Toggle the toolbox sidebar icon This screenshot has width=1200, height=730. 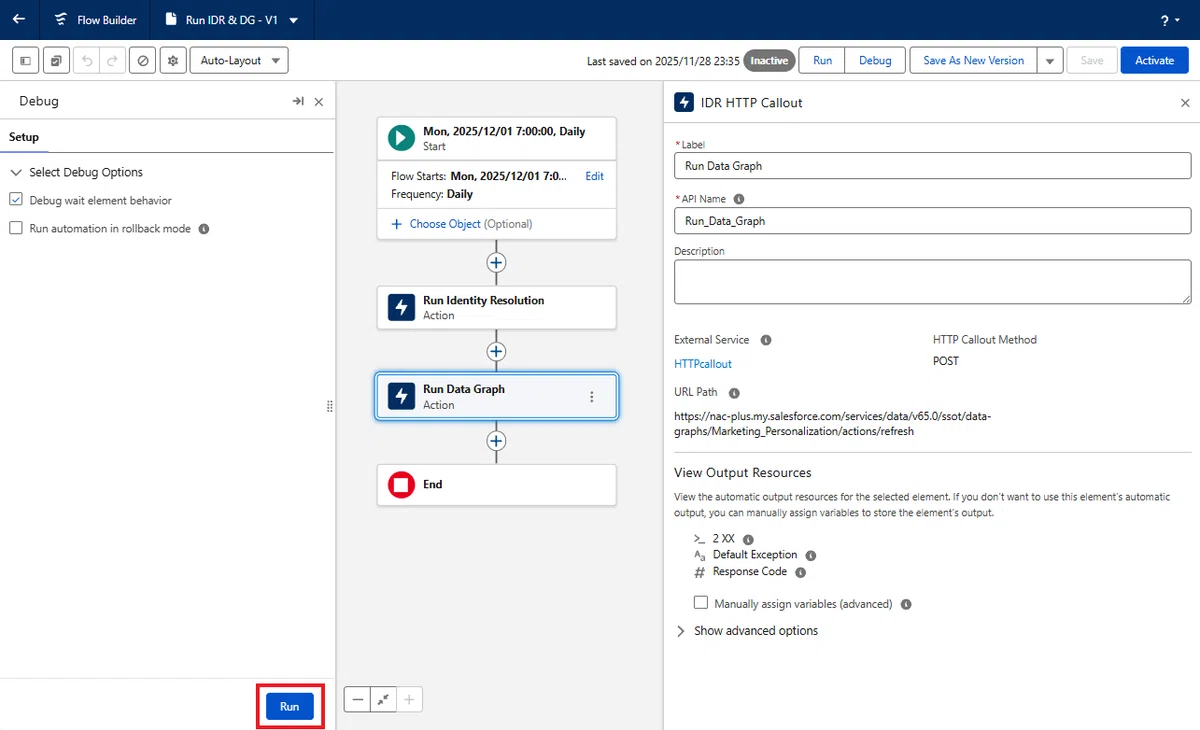click(26, 61)
